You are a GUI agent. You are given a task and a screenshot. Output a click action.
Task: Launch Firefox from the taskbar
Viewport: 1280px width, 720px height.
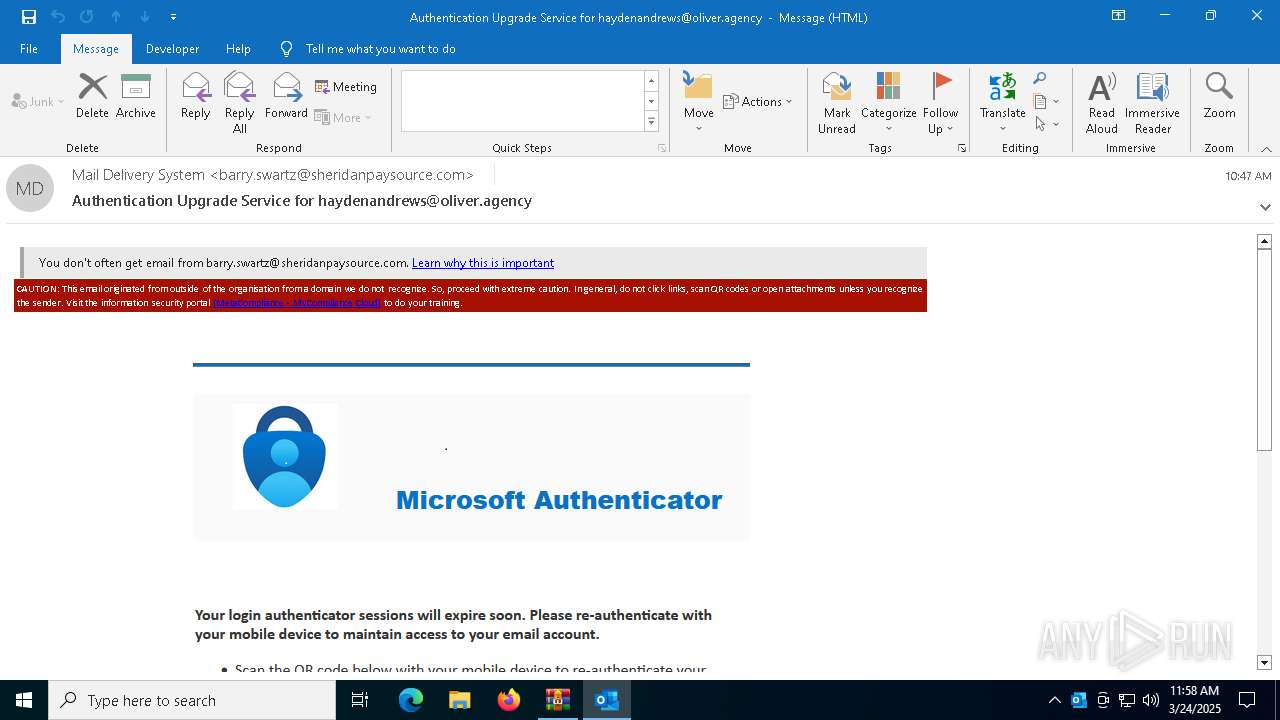coord(509,700)
